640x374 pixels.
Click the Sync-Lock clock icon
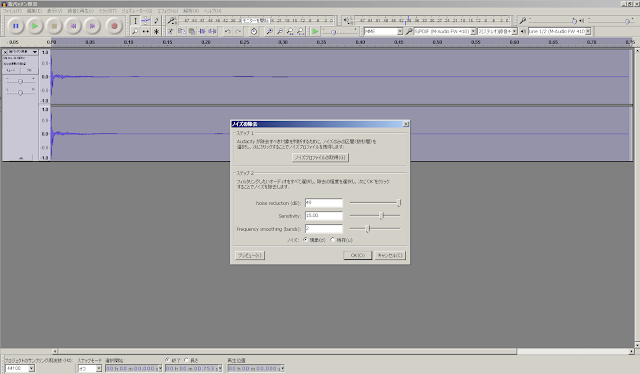pyautogui.click(x=254, y=31)
